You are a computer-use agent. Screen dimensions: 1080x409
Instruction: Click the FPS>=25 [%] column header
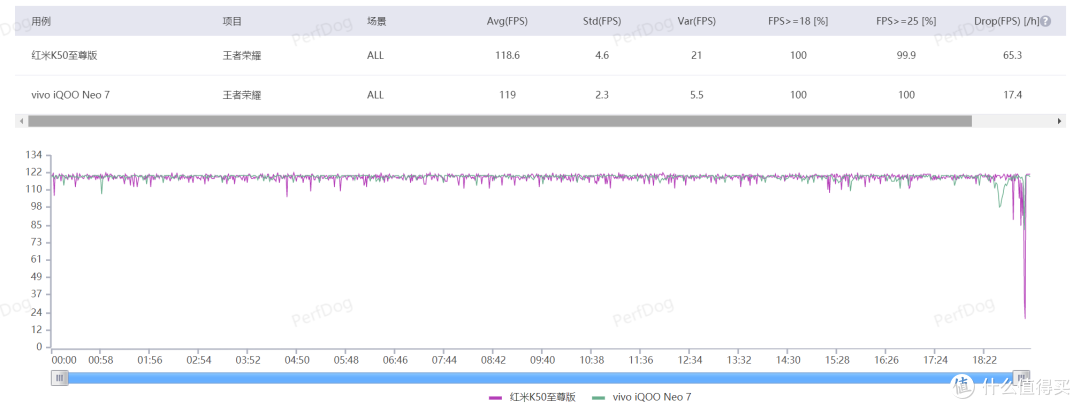pyautogui.click(x=906, y=21)
